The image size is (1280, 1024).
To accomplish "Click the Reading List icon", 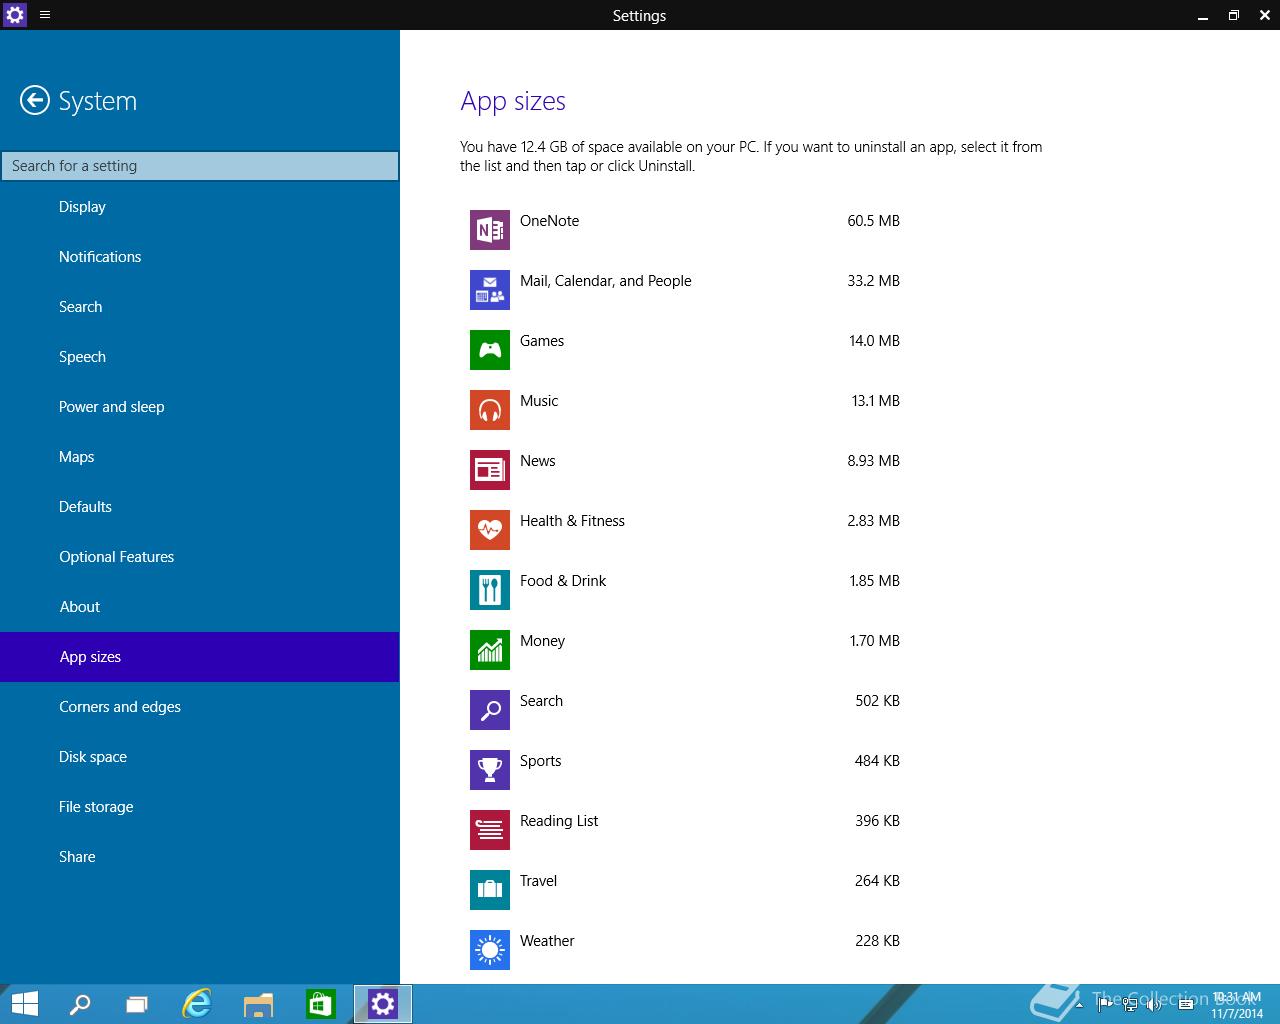I will (490, 830).
